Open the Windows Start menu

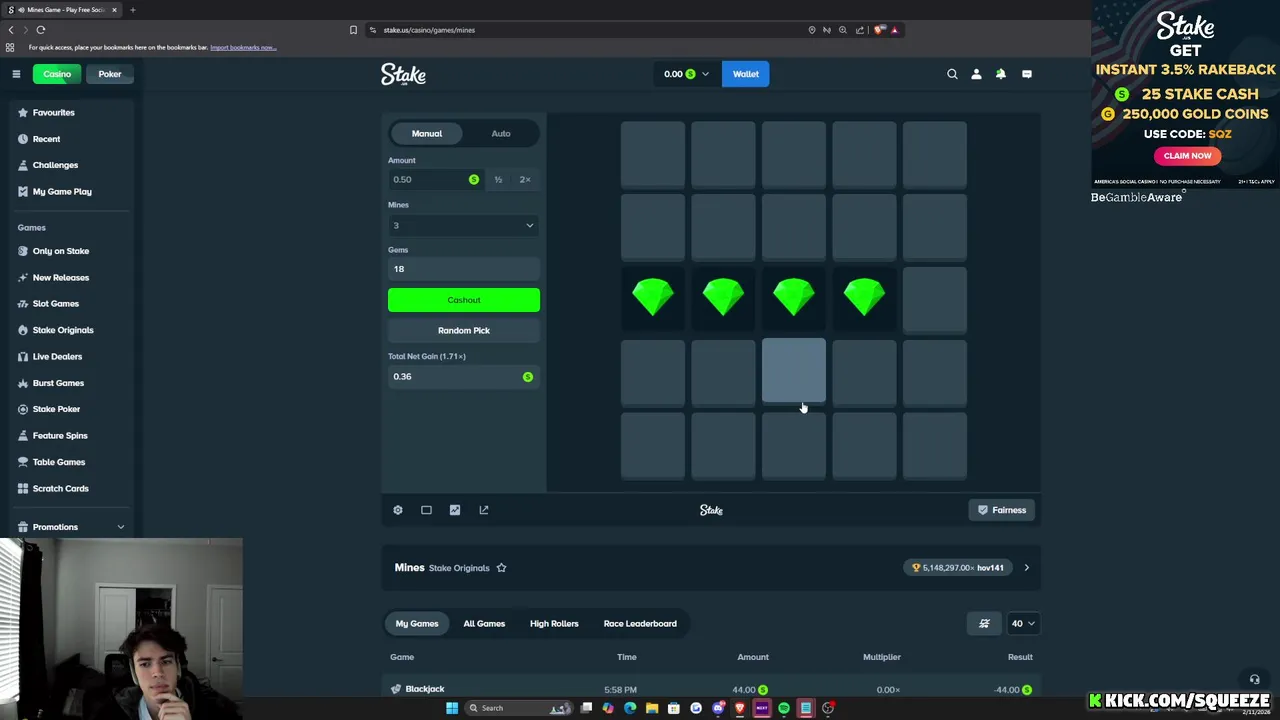(x=452, y=708)
